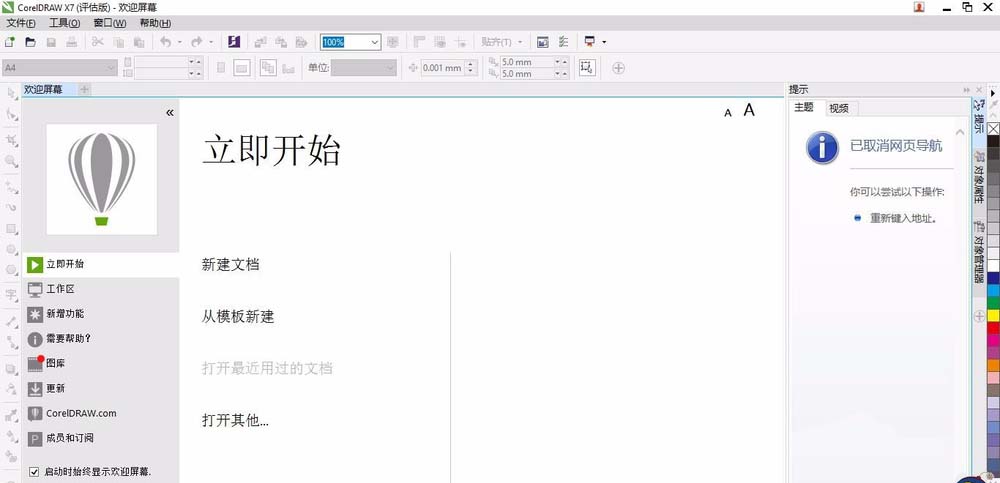Click the Open file folder icon
Image resolution: width=1000 pixels, height=483 pixels.
point(30,42)
